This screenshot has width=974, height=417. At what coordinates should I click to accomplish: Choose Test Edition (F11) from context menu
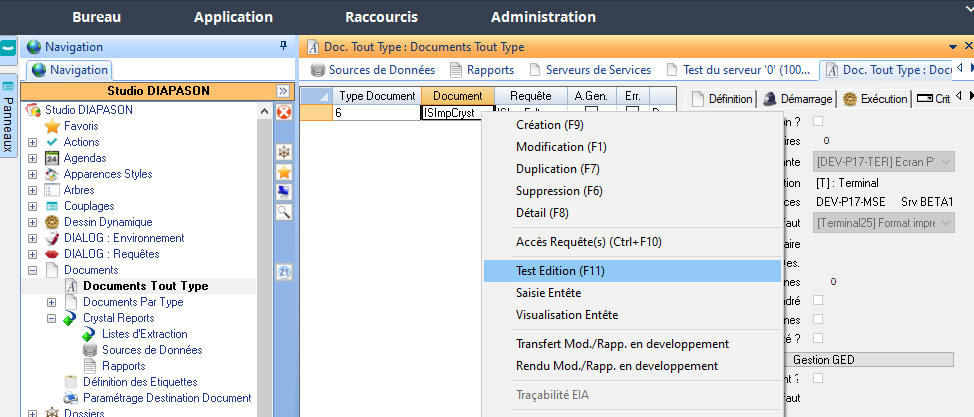560,270
